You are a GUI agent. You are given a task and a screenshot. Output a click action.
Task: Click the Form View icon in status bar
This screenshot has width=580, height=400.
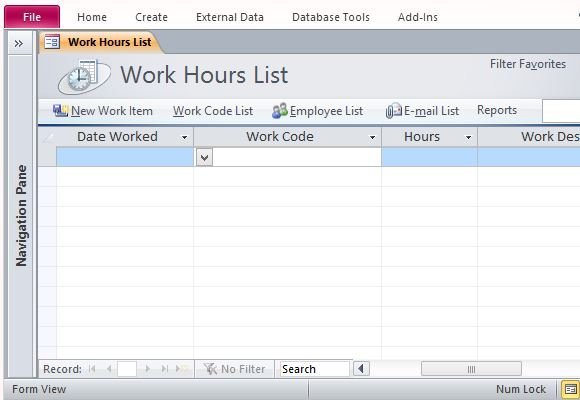pyautogui.click(x=570, y=389)
